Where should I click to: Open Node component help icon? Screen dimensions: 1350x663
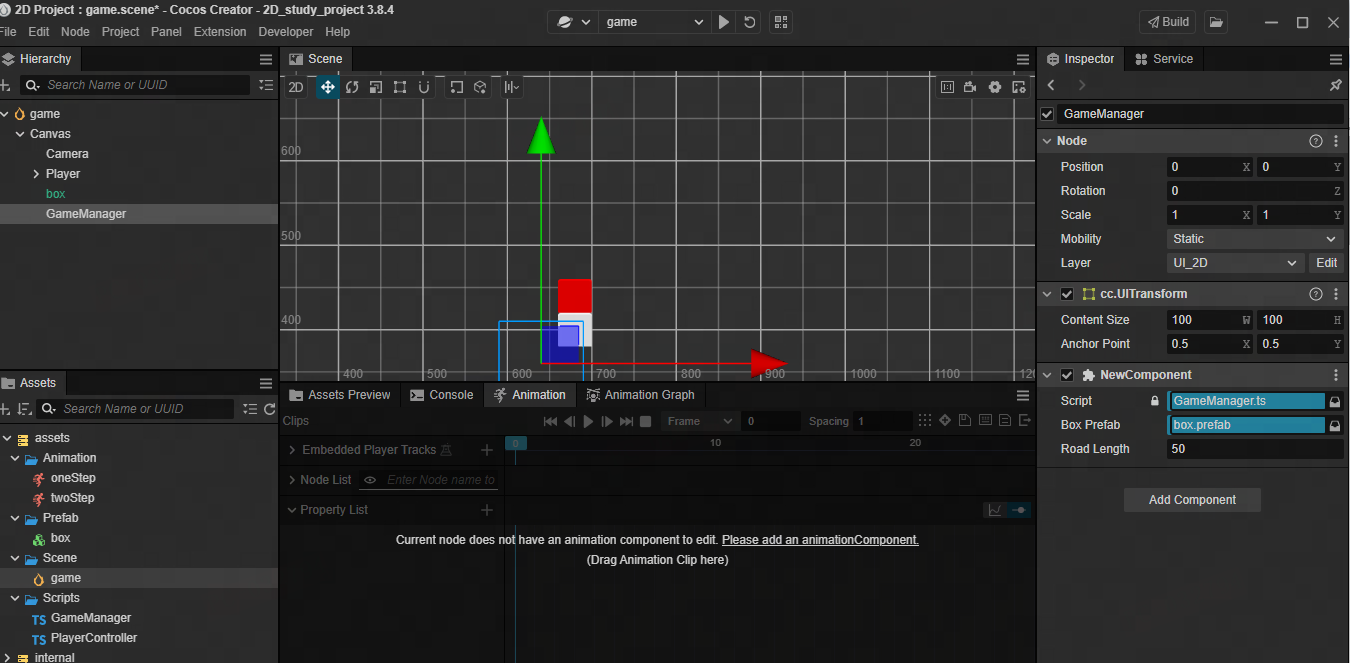tap(1316, 141)
